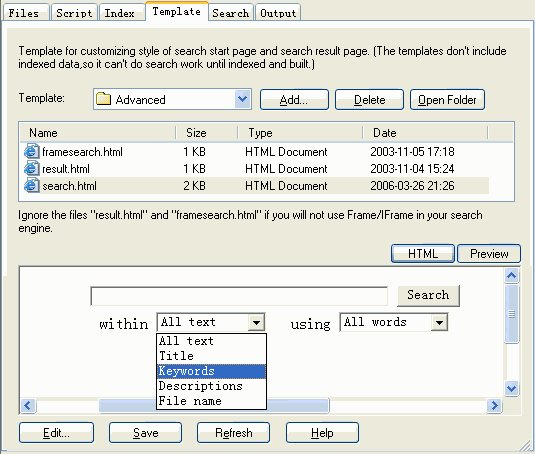
Task: Choose Title from dropdown list
Action: [x=211, y=356]
